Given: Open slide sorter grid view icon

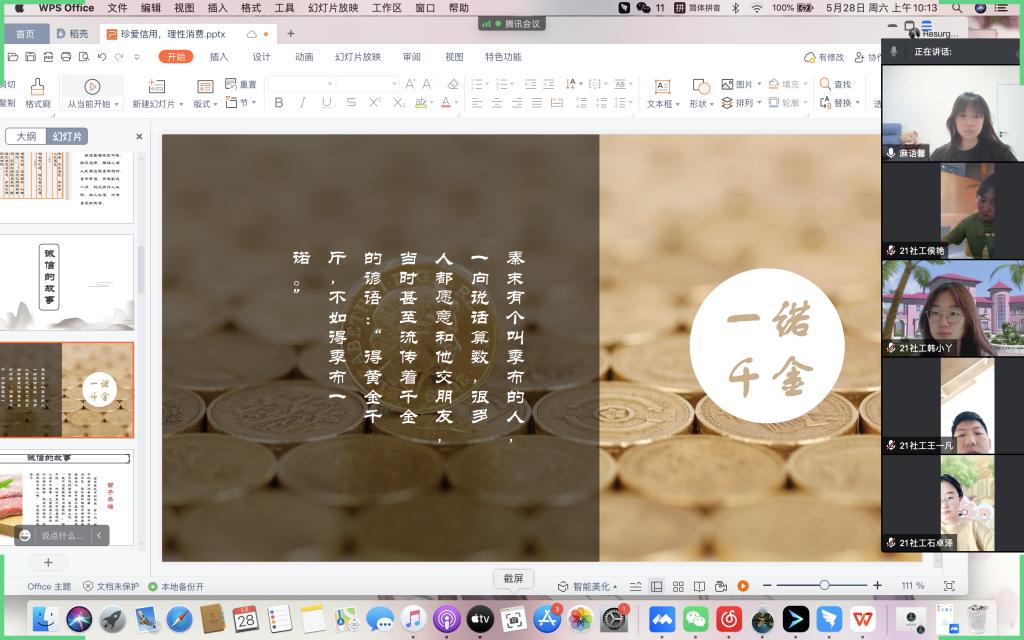Looking at the screenshot, I should tap(678, 586).
